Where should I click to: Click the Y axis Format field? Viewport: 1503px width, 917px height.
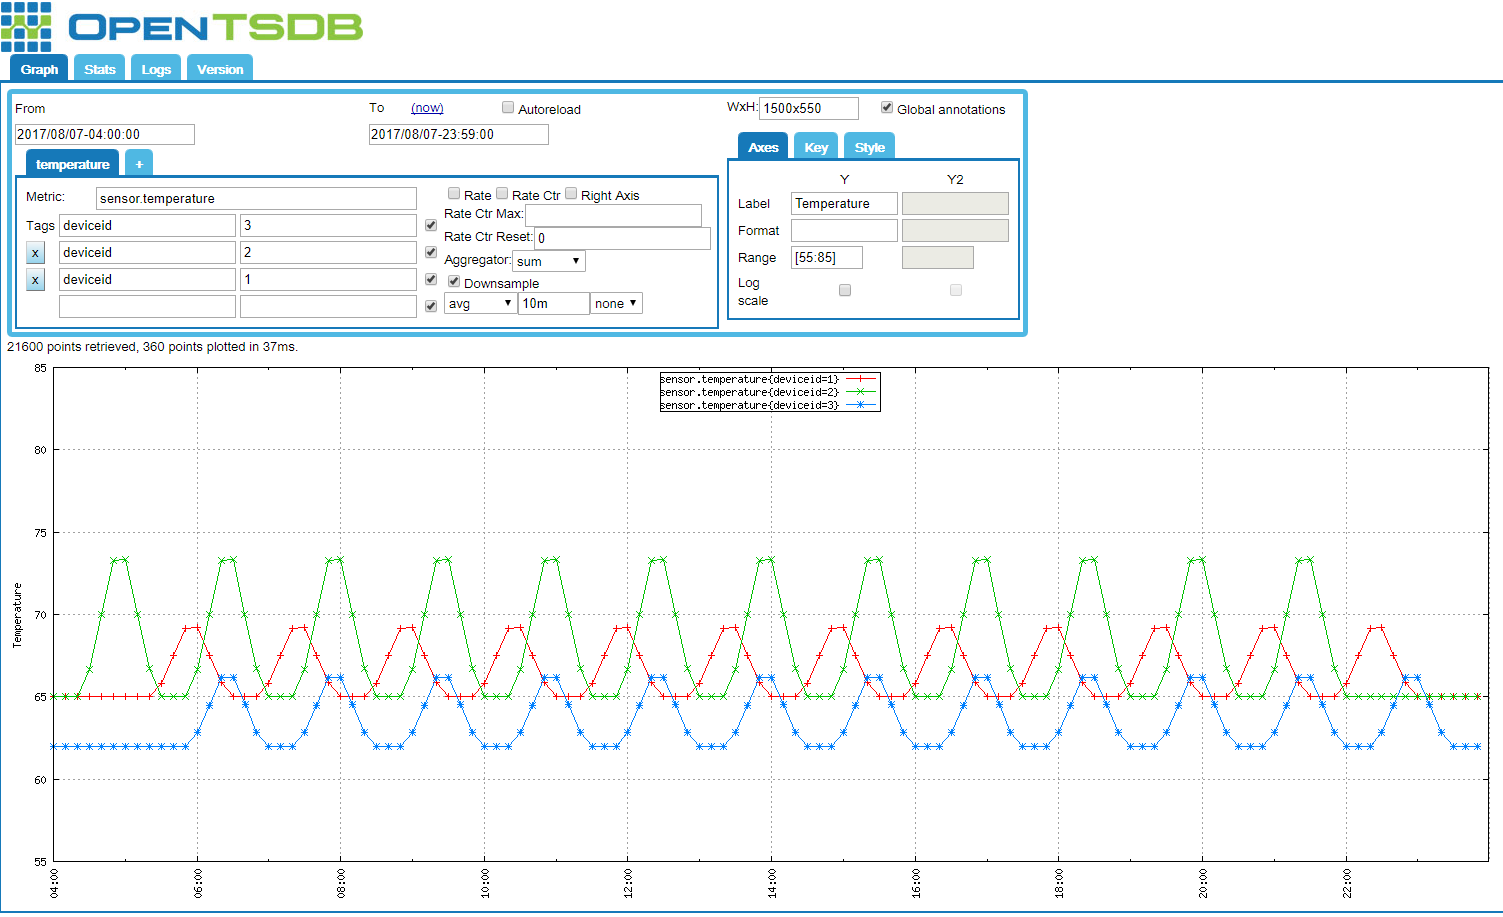(x=844, y=230)
